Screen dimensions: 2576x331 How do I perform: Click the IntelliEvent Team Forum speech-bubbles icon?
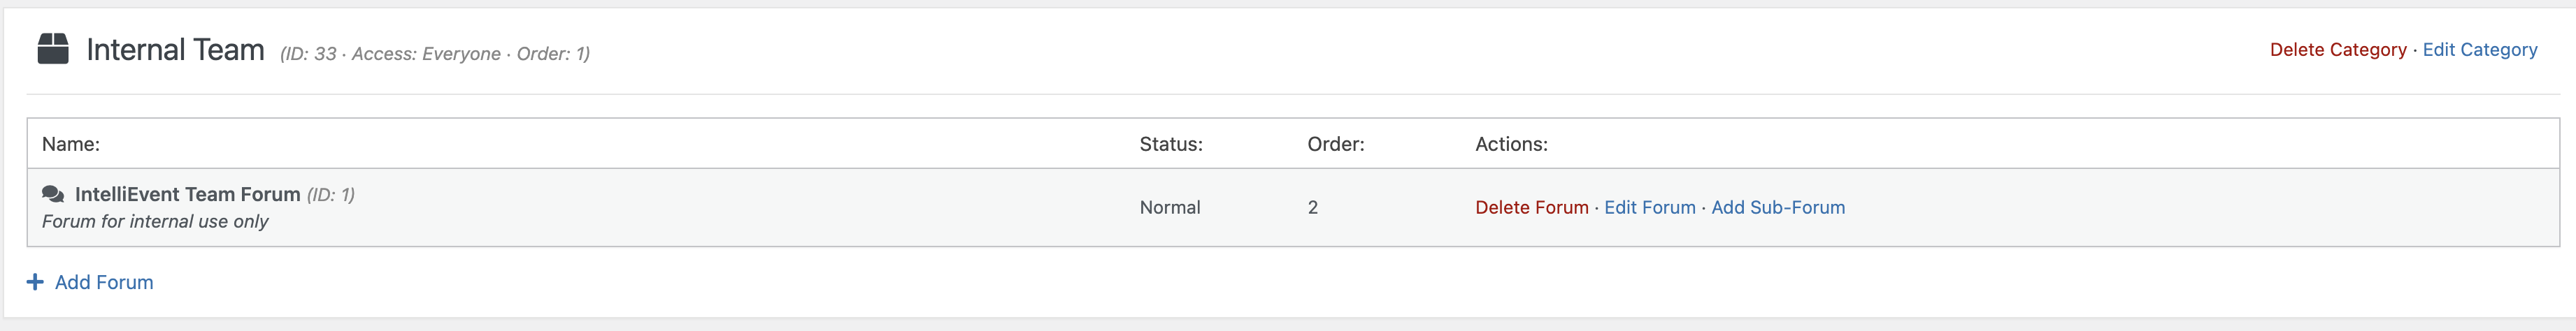[x=53, y=194]
